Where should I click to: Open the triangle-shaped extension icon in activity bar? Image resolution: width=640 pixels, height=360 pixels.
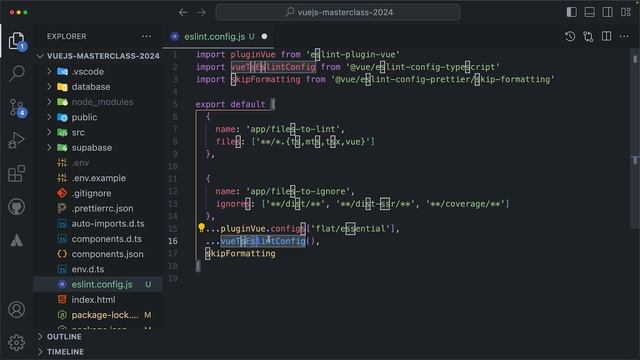pos(17,240)
